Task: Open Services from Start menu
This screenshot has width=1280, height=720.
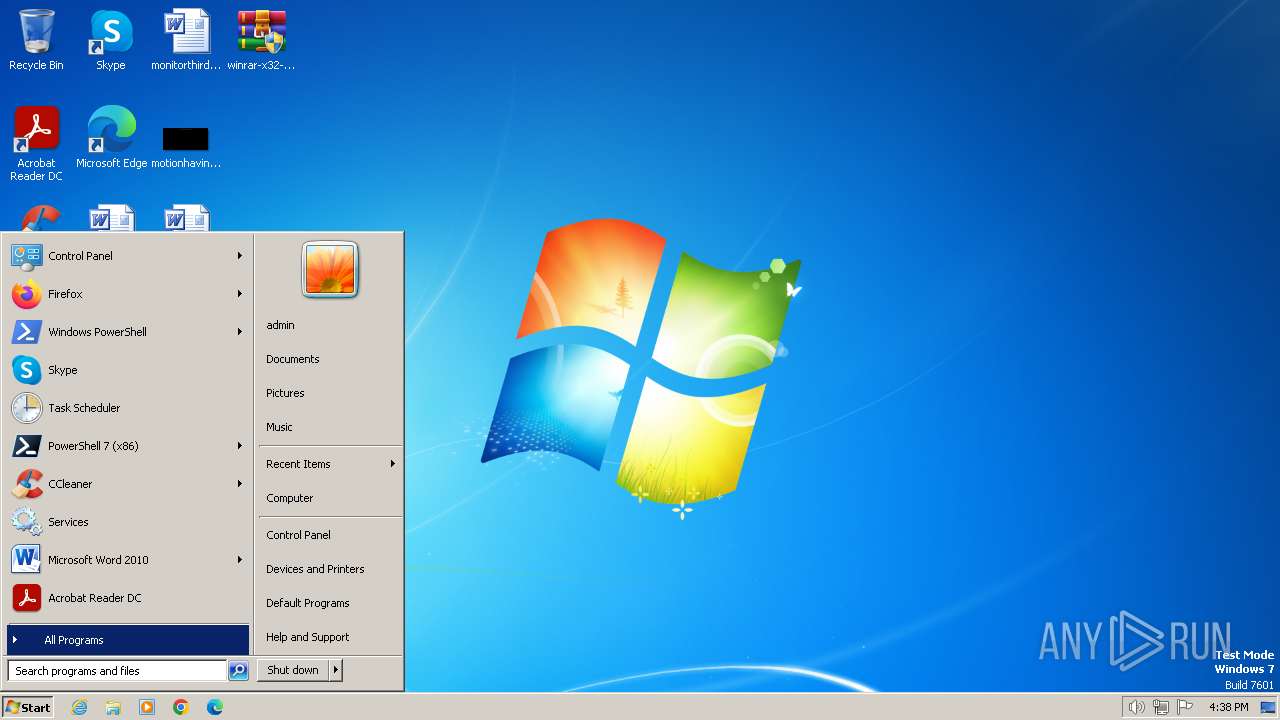Action: 127,522
